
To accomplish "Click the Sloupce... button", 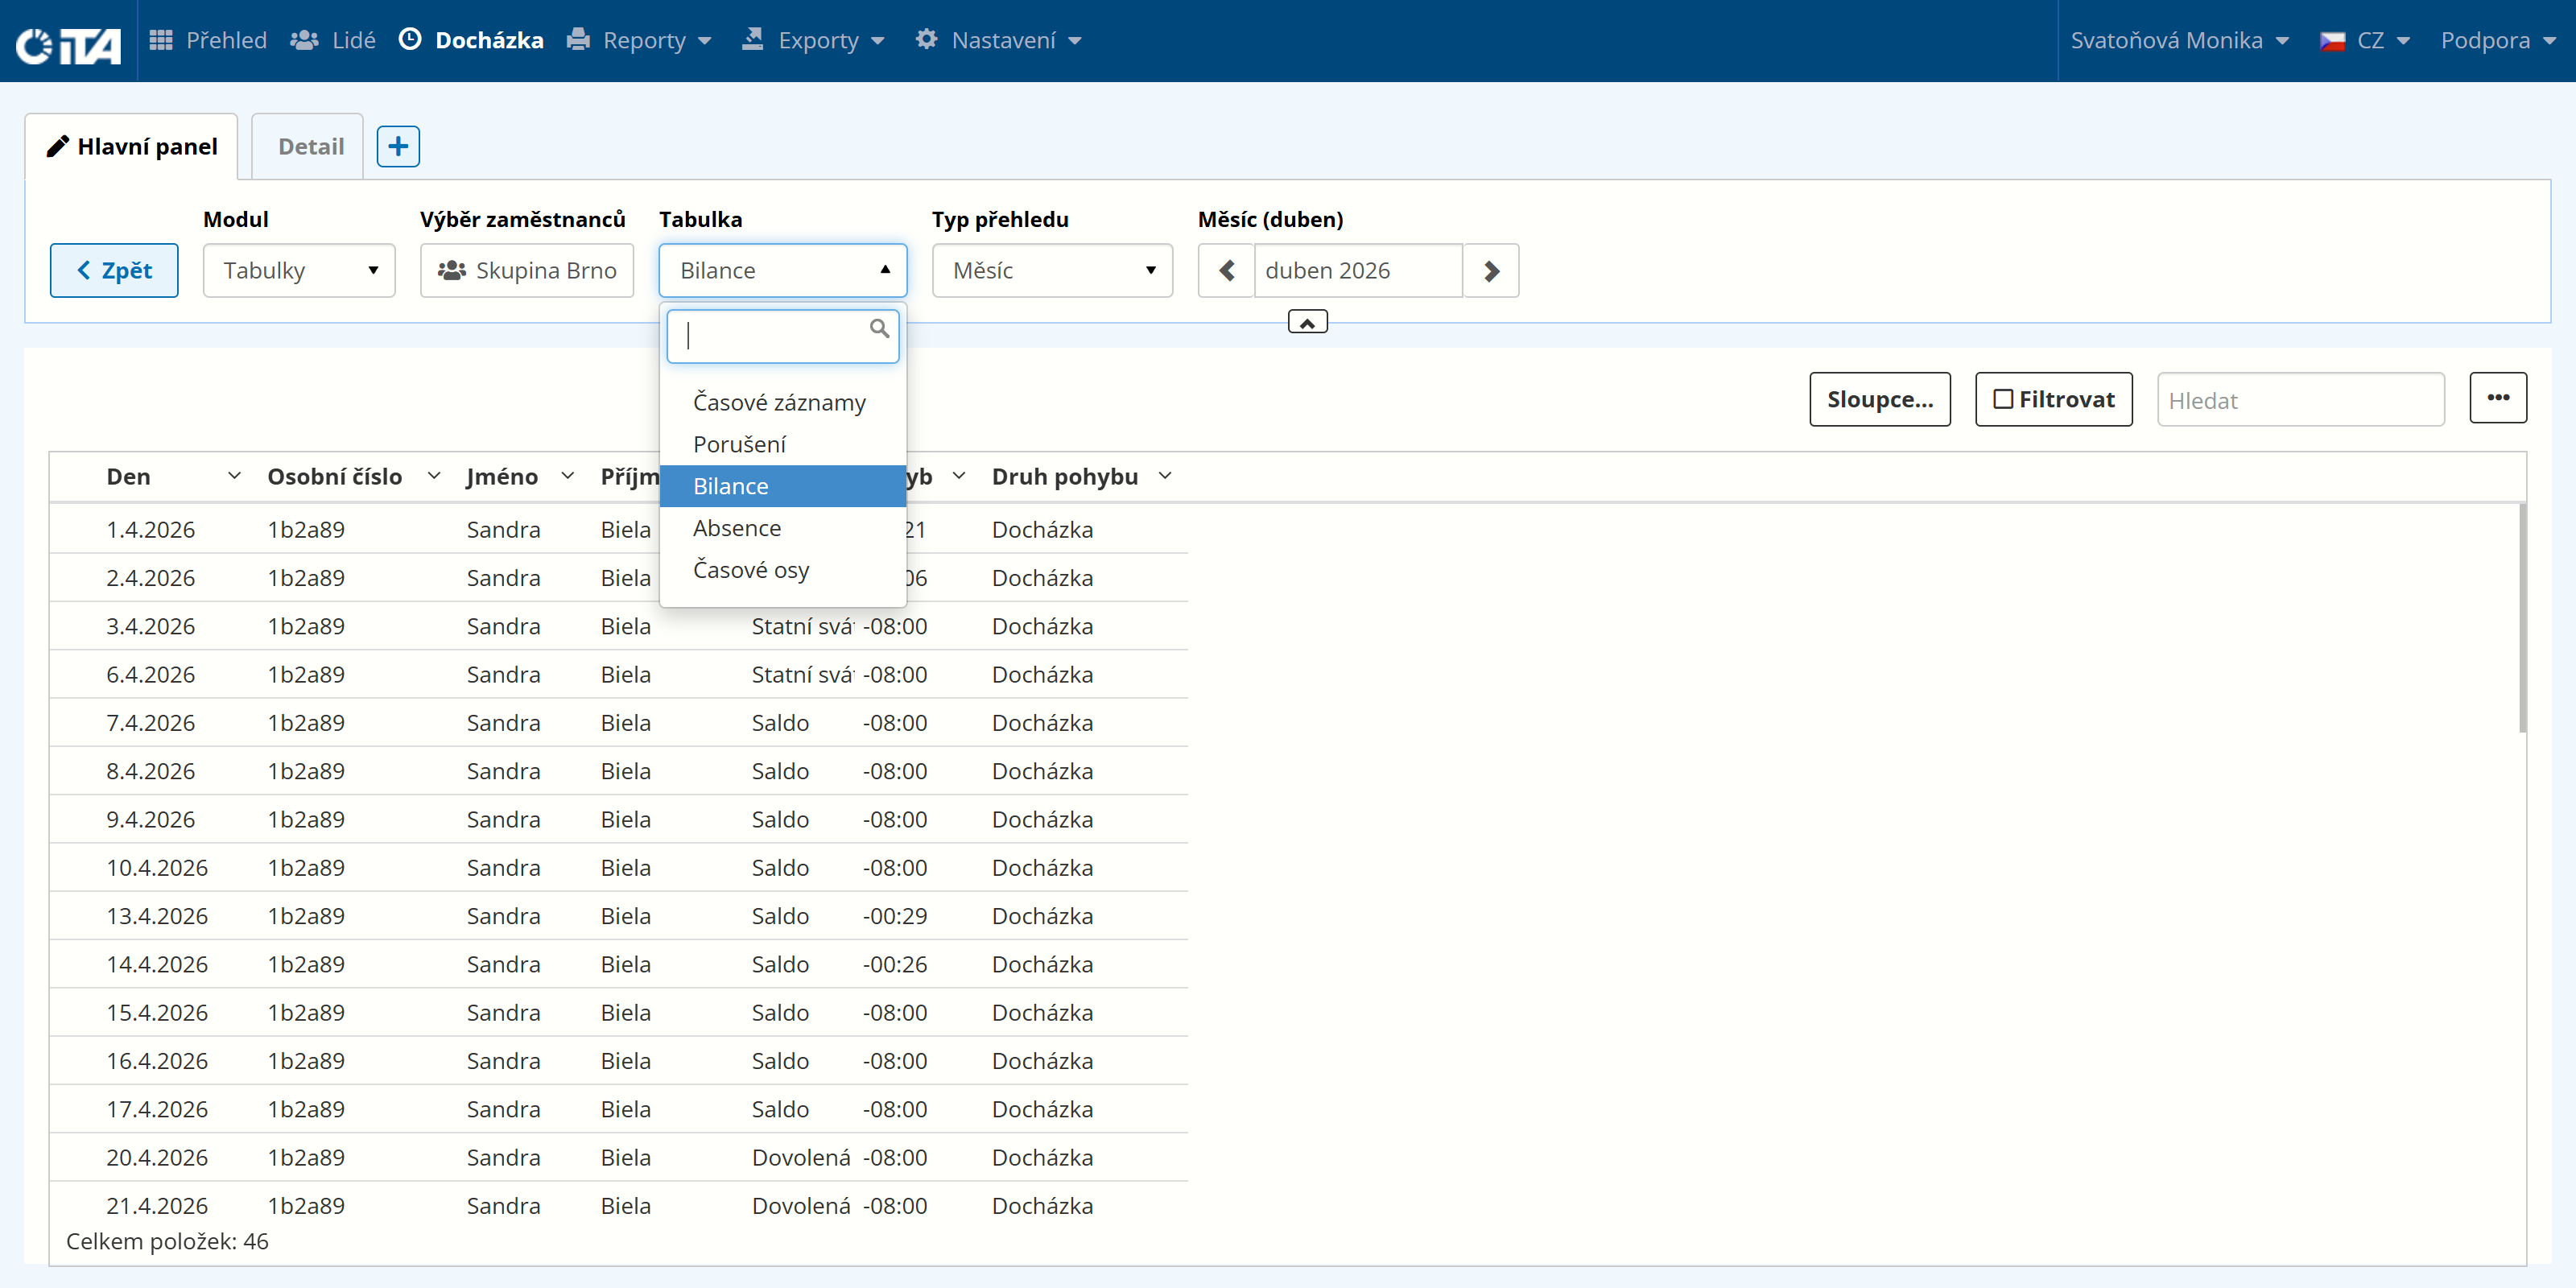I will click(x=1880, y=399).
